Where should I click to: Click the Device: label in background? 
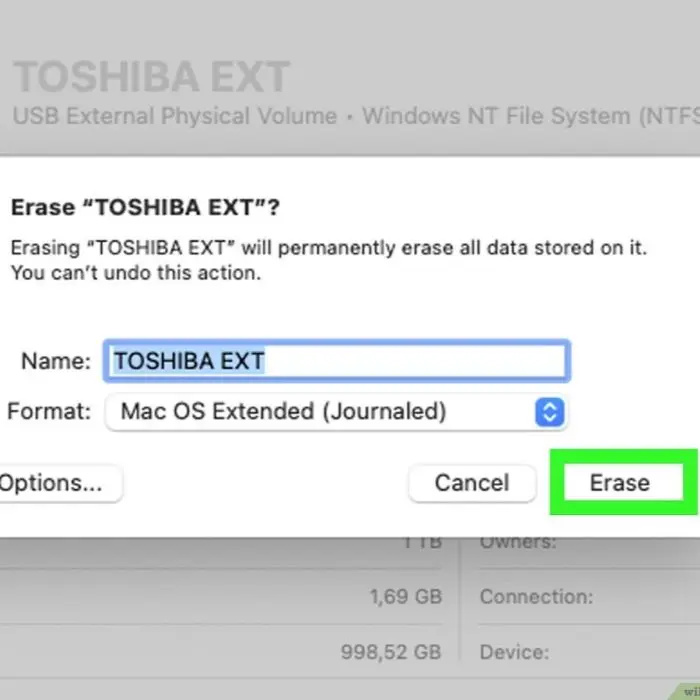pyautogui.click(x=514, y=652)
